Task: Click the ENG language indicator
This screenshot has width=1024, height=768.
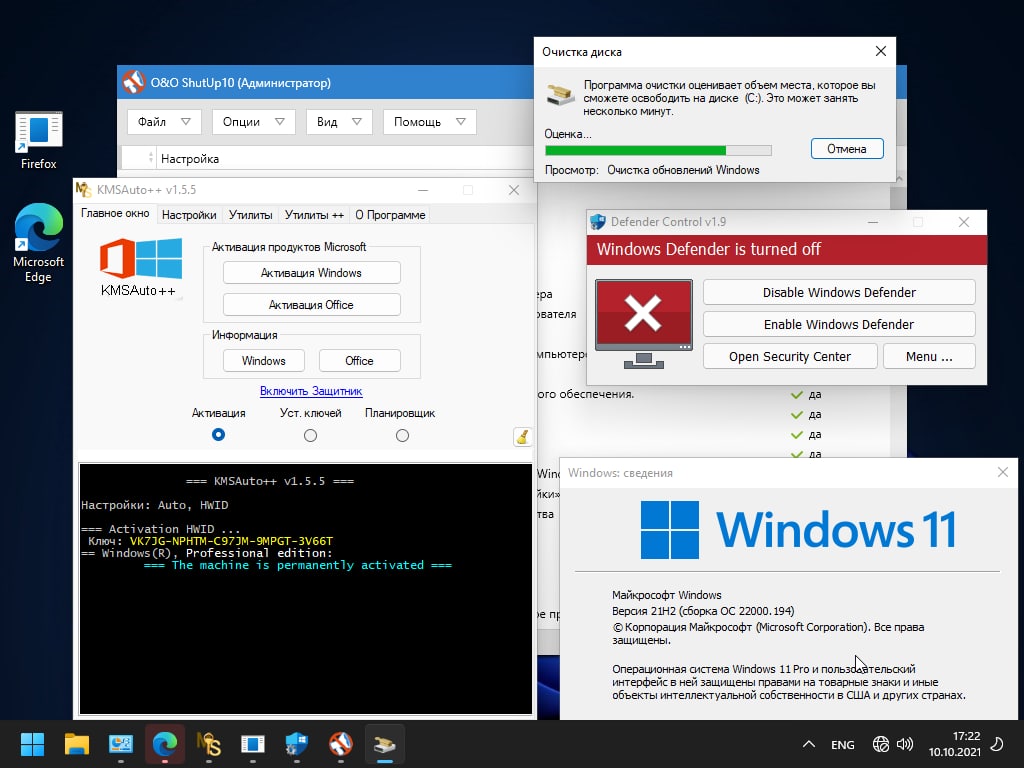Action: point(842,744)
